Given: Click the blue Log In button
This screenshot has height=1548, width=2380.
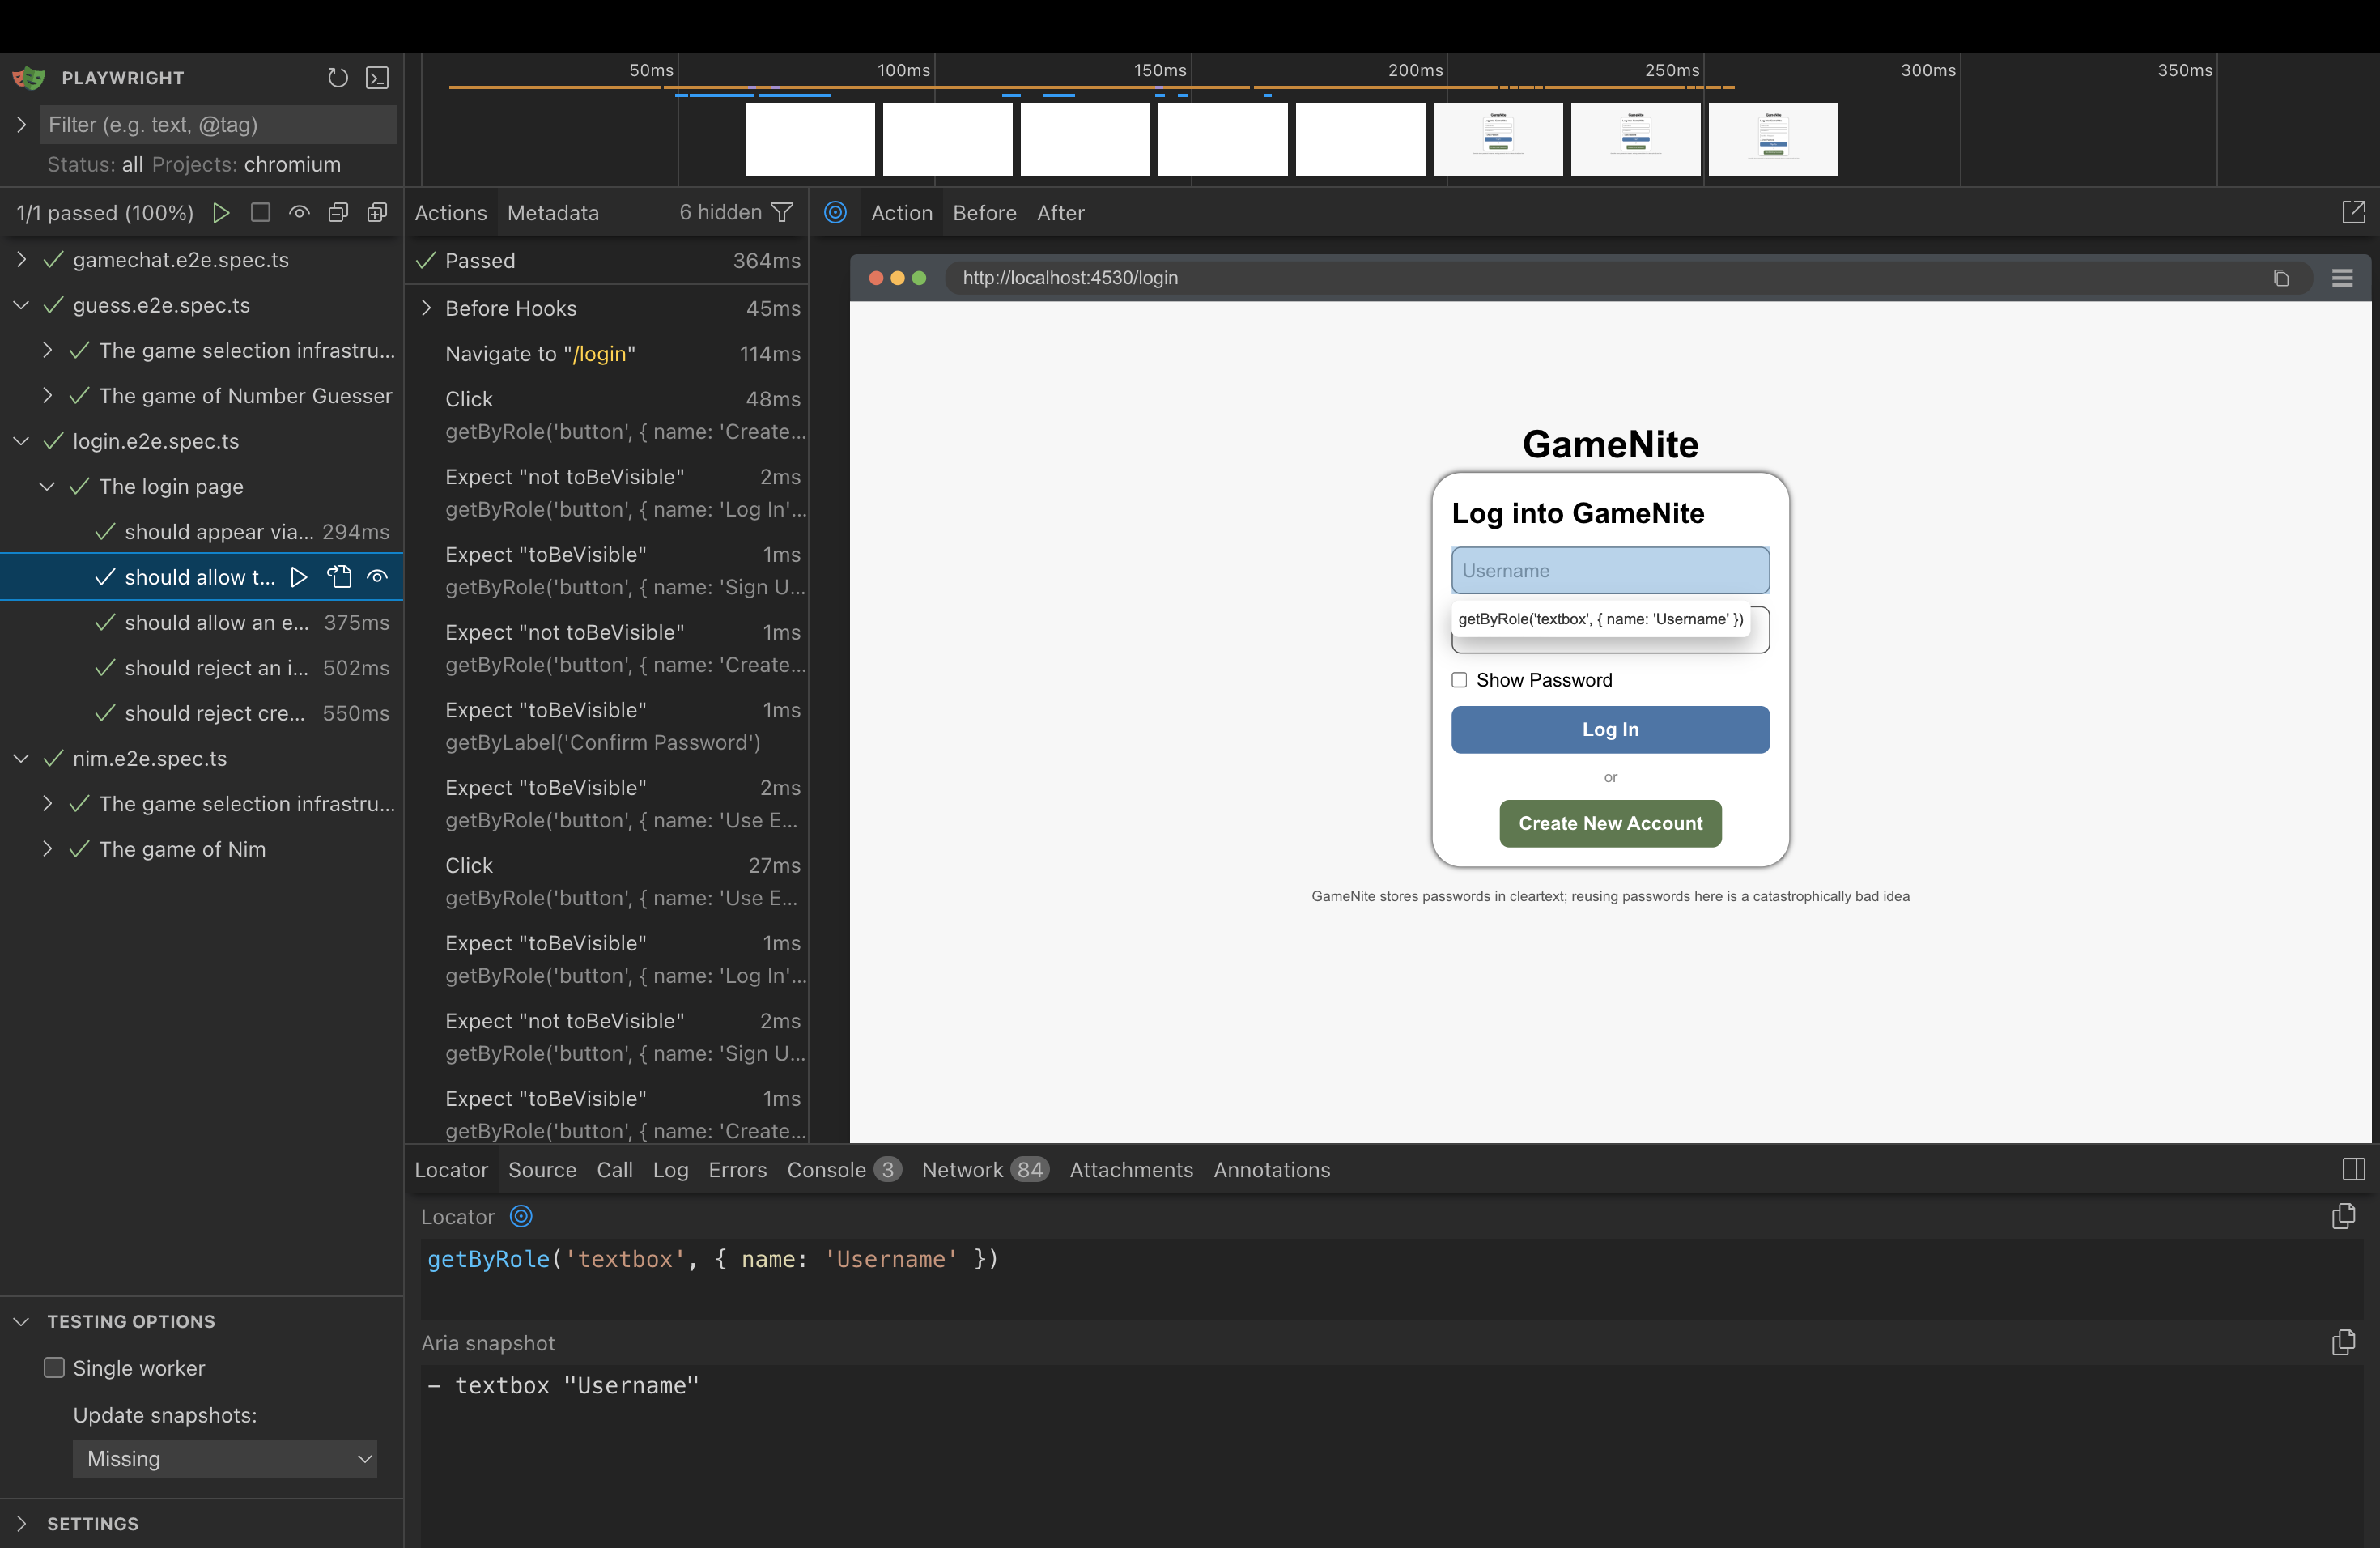Looking at the screenshot, I should point(1609,729).
